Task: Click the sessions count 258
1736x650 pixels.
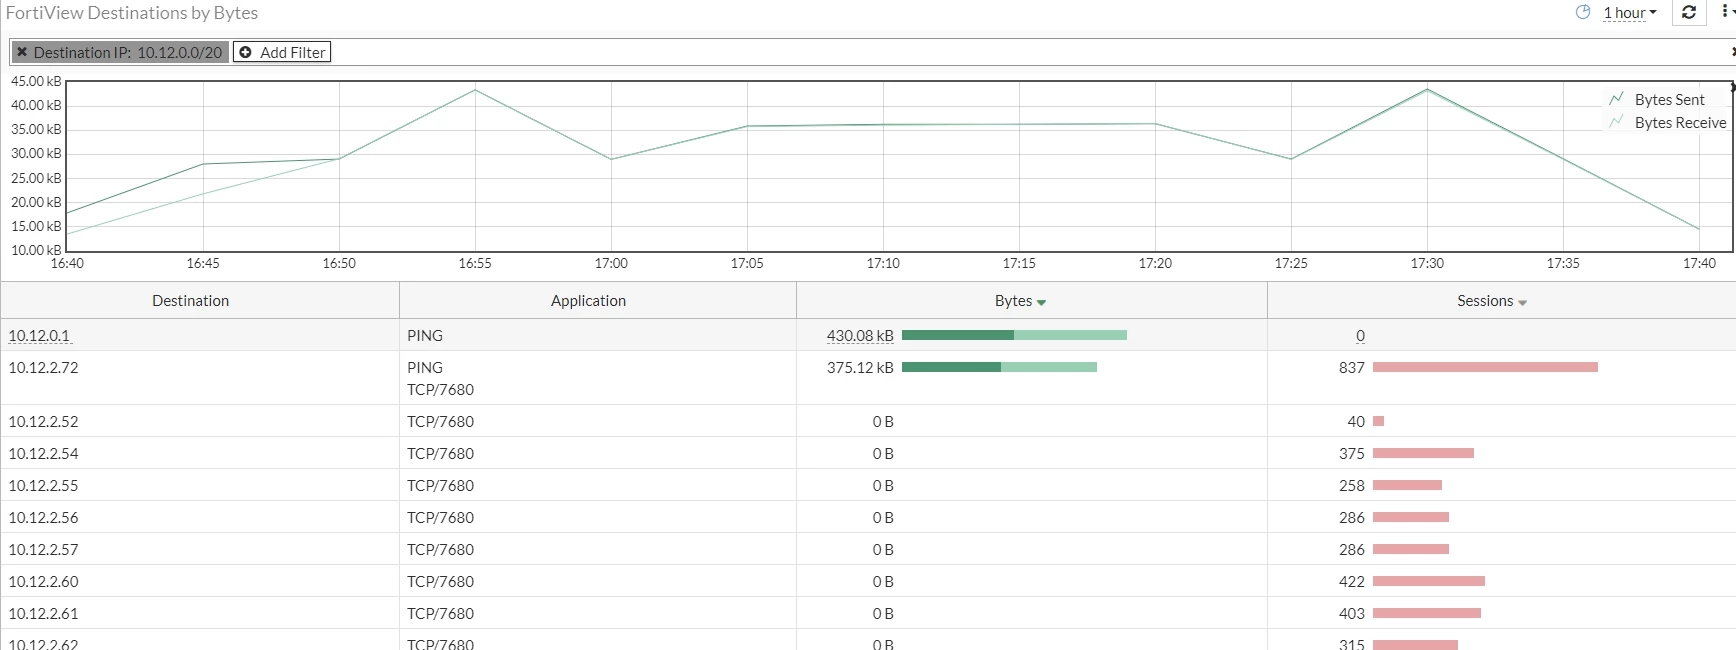Action: coord(1352,486)
